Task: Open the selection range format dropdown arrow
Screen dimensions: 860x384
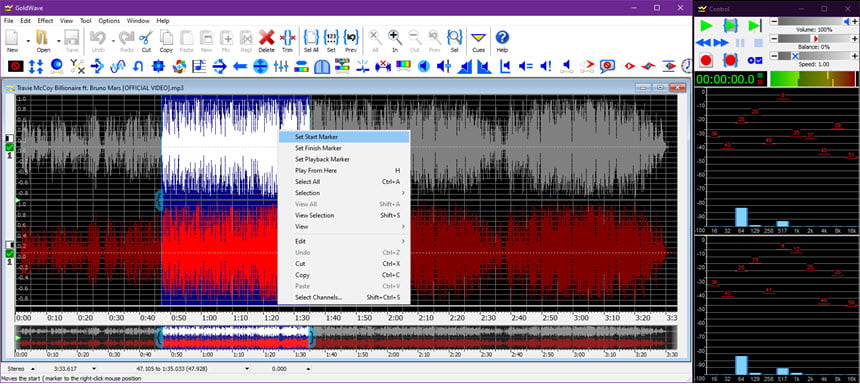Action: (247, 369)
